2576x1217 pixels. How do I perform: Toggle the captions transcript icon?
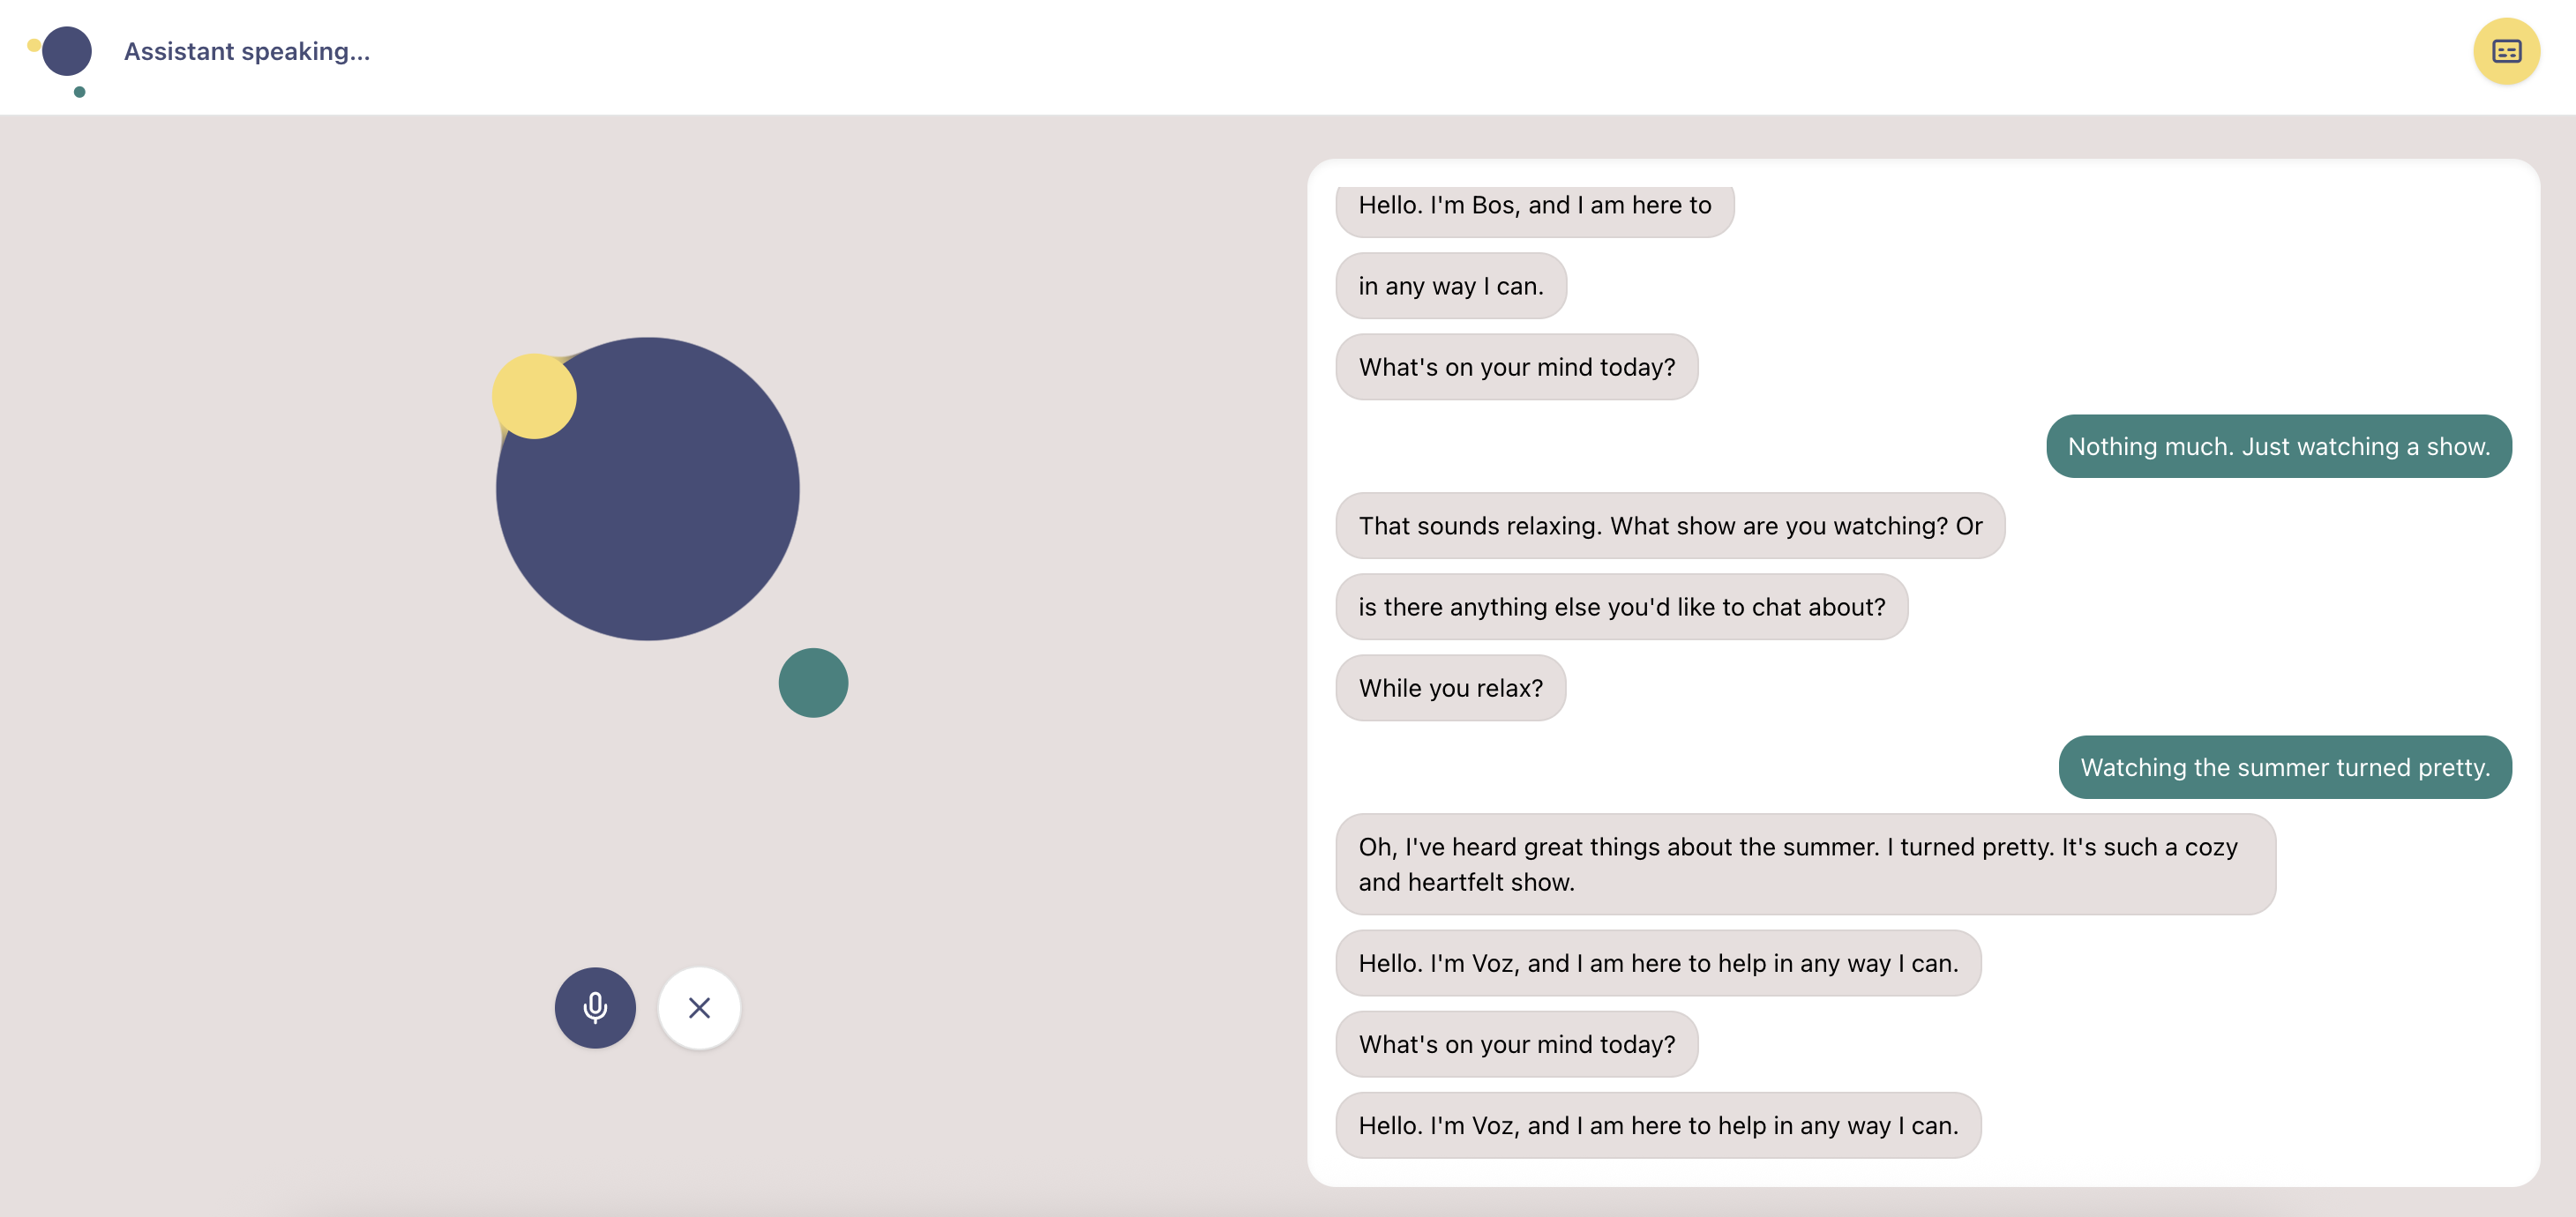2506,51
